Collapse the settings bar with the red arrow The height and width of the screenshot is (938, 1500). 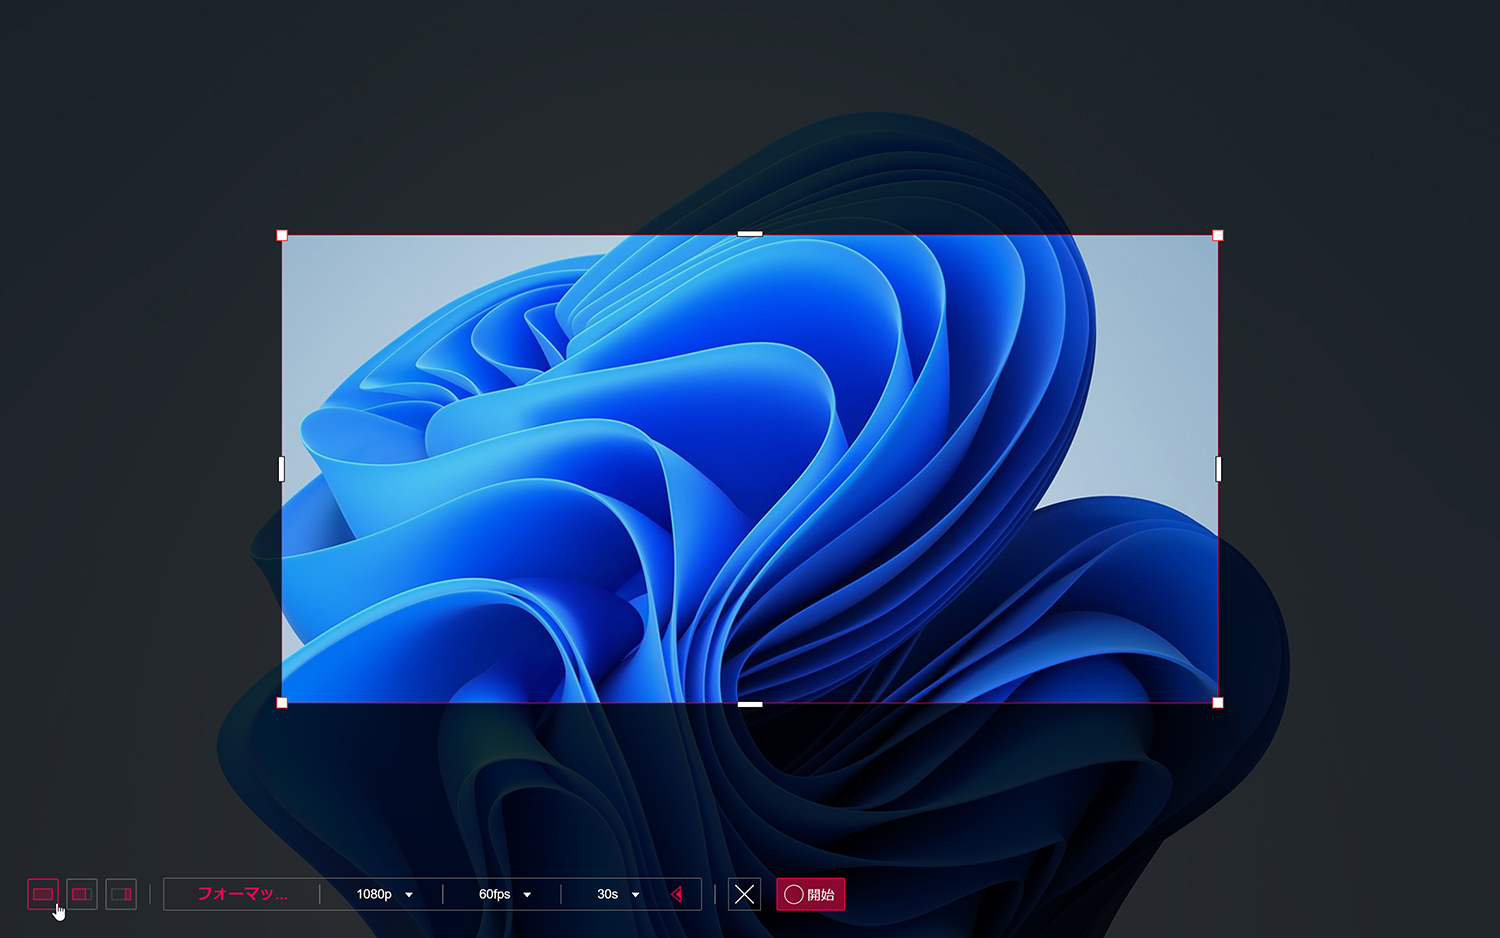click(x=677, y=894)
